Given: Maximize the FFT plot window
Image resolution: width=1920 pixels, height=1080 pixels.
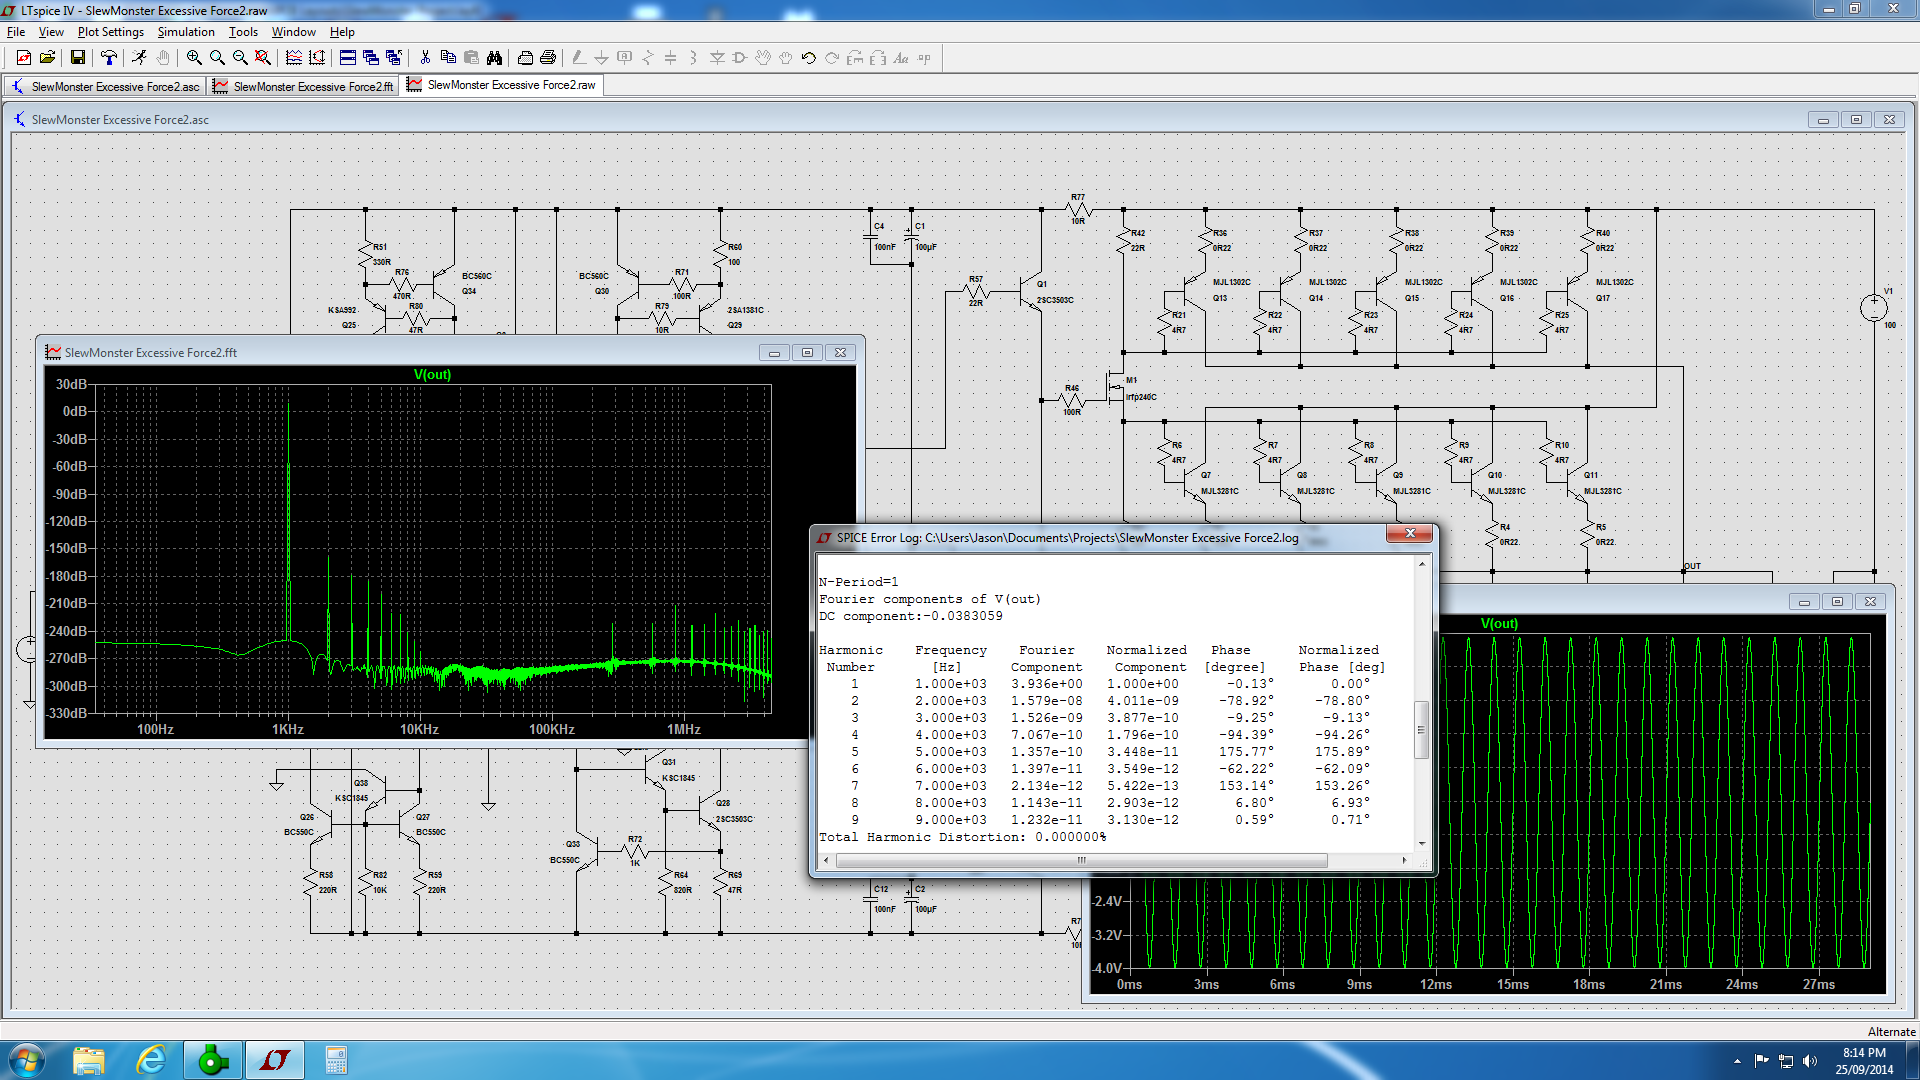Looking at the screenshot, I should pos(807,352).
